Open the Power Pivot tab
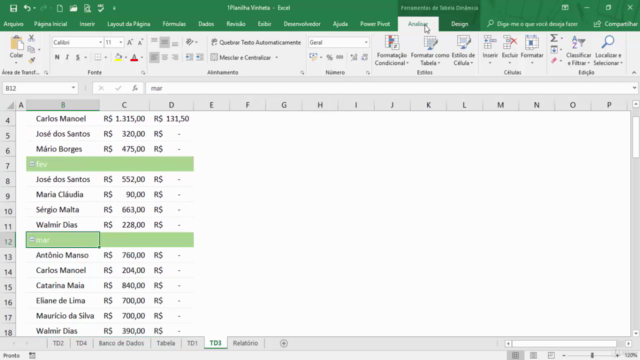 point(375,24)
